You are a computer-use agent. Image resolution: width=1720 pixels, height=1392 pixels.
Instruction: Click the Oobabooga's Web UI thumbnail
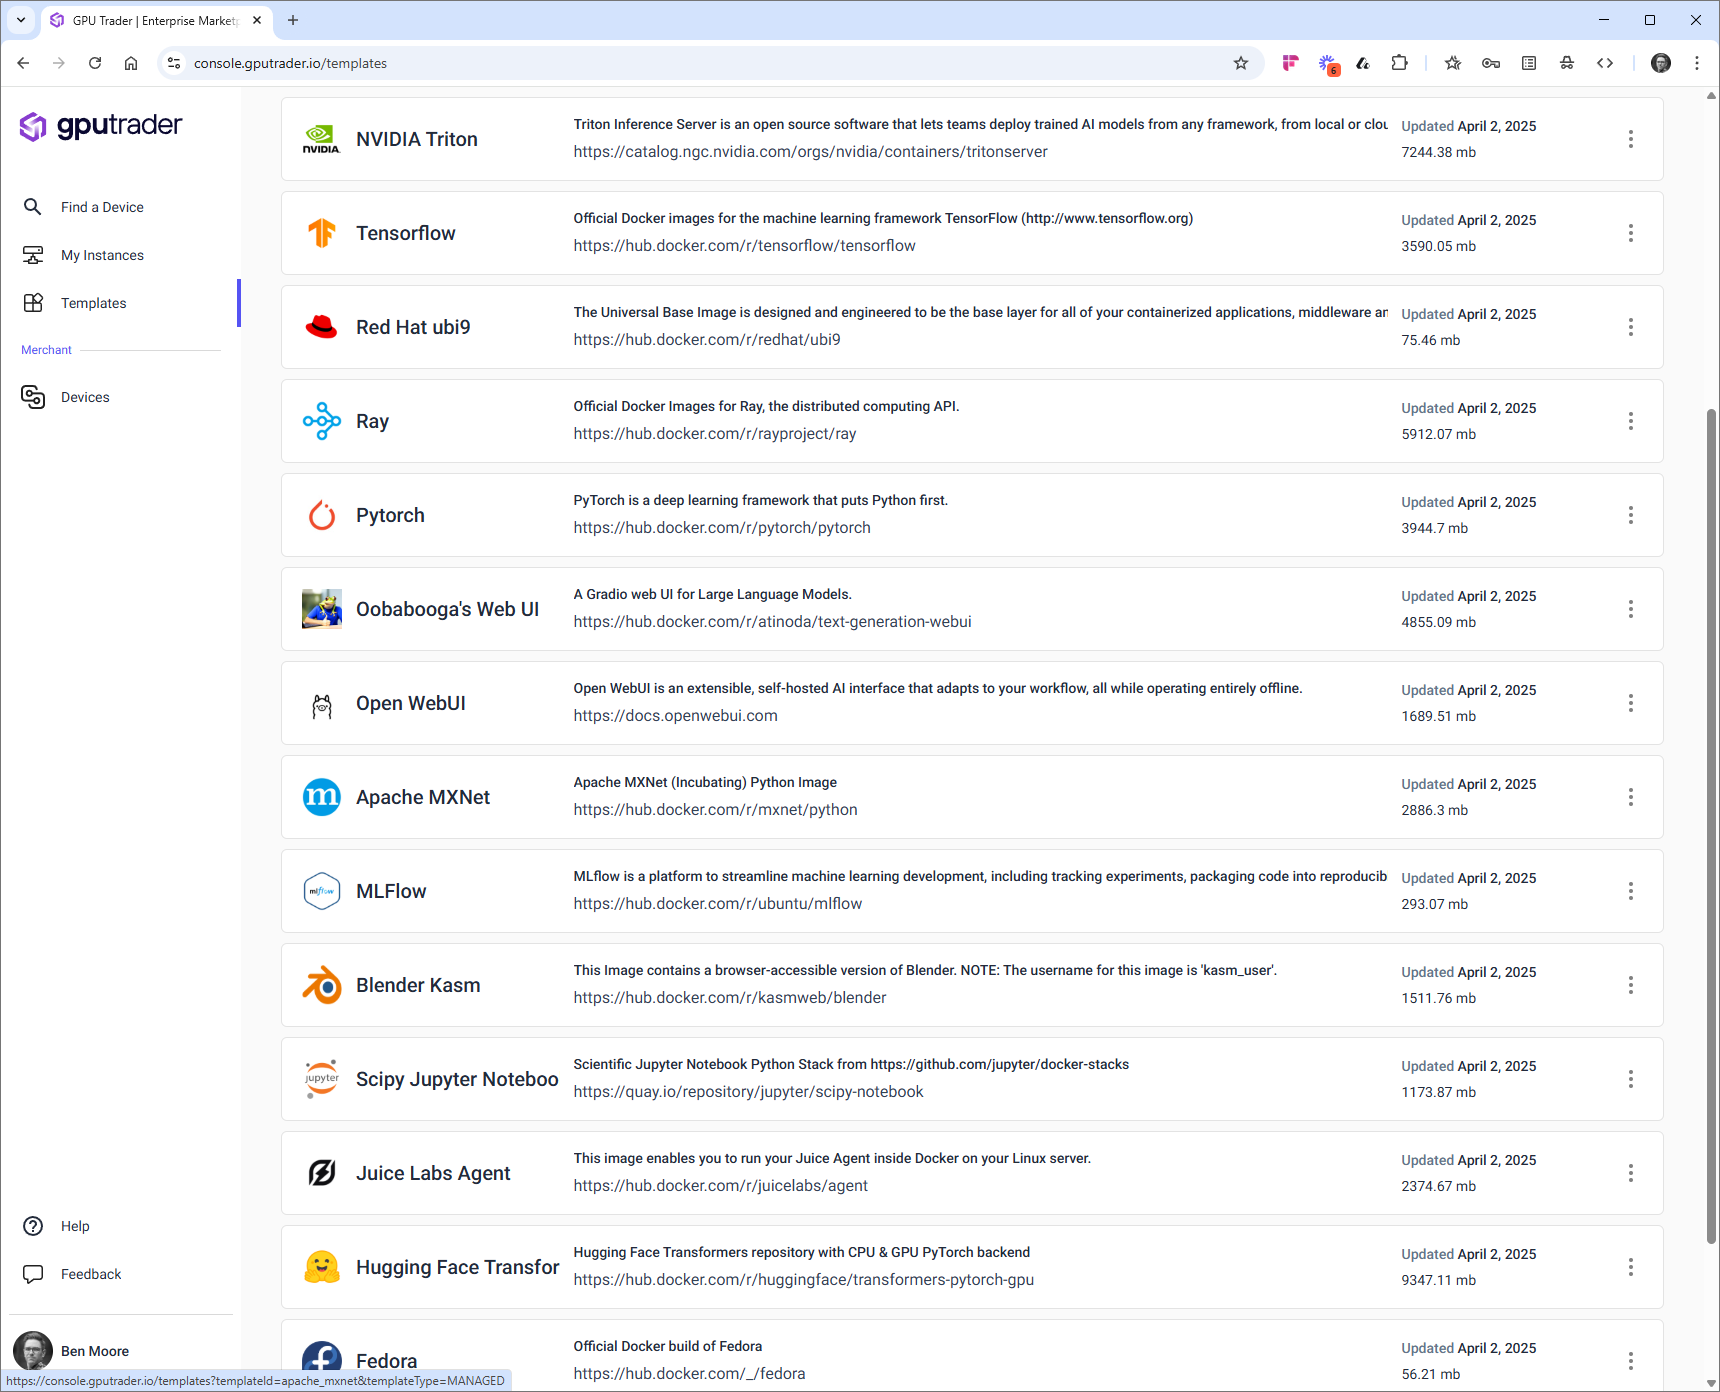321,609
